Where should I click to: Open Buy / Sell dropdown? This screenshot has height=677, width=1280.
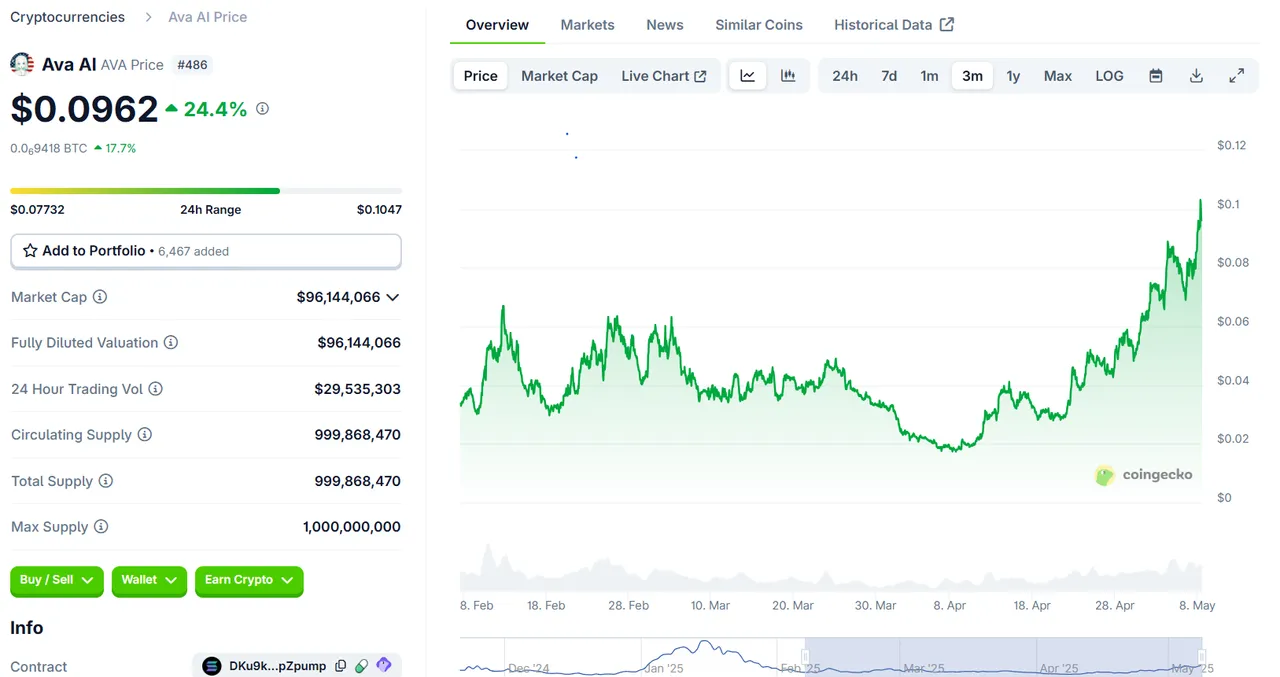[57, 580]
